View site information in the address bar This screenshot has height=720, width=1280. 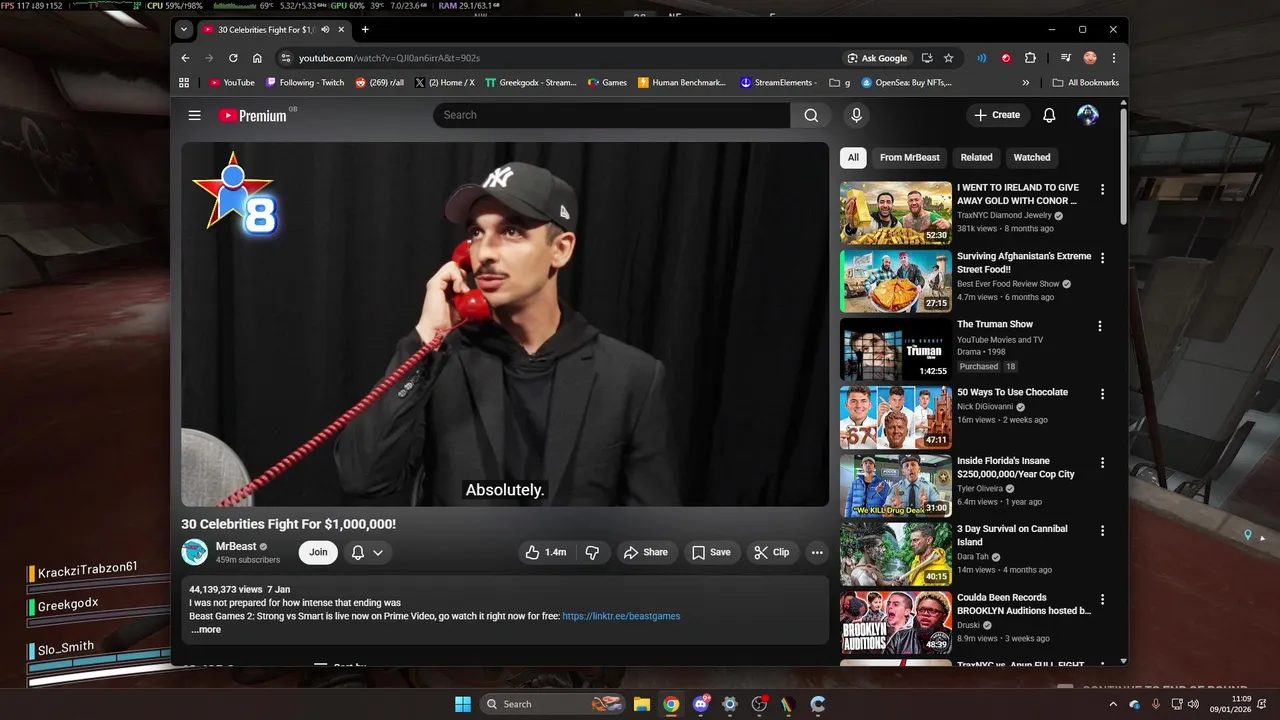286,58
